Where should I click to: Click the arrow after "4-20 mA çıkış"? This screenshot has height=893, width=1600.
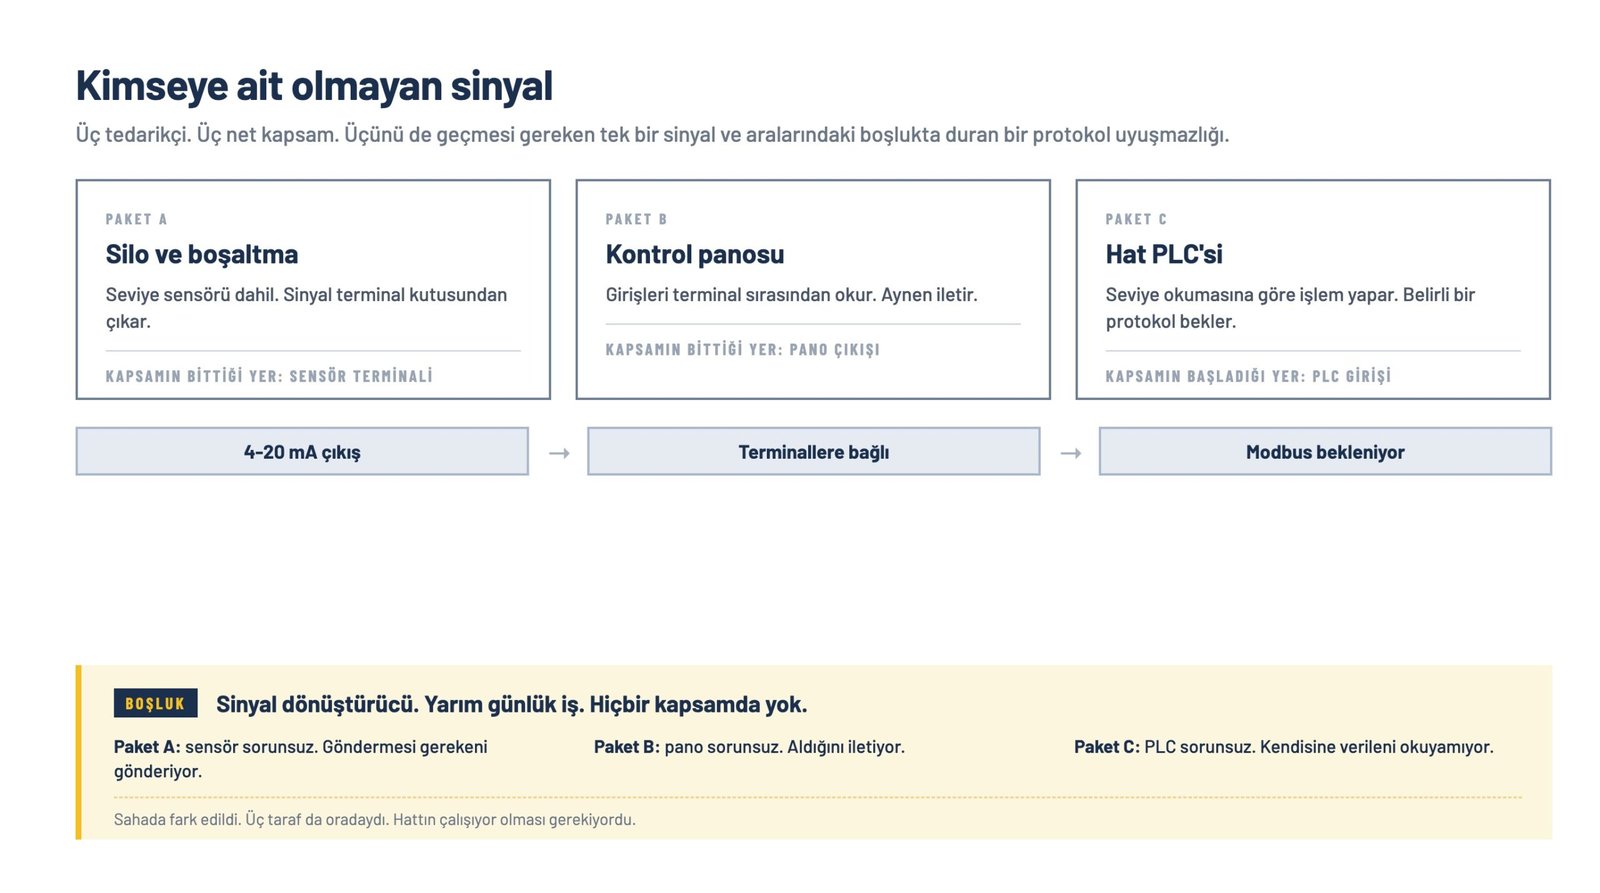[x=559, y=453]
